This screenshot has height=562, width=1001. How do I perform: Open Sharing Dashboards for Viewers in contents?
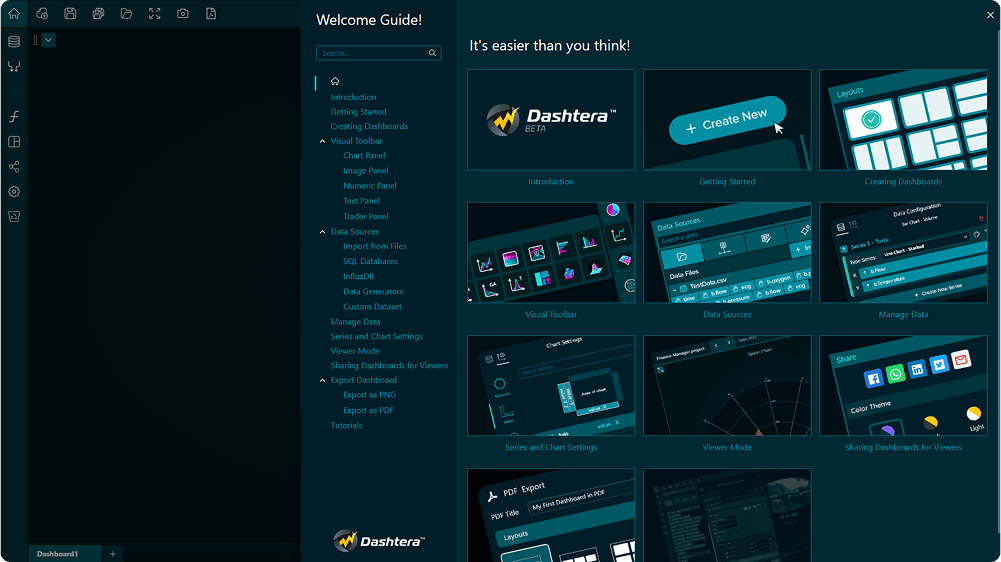389,365
